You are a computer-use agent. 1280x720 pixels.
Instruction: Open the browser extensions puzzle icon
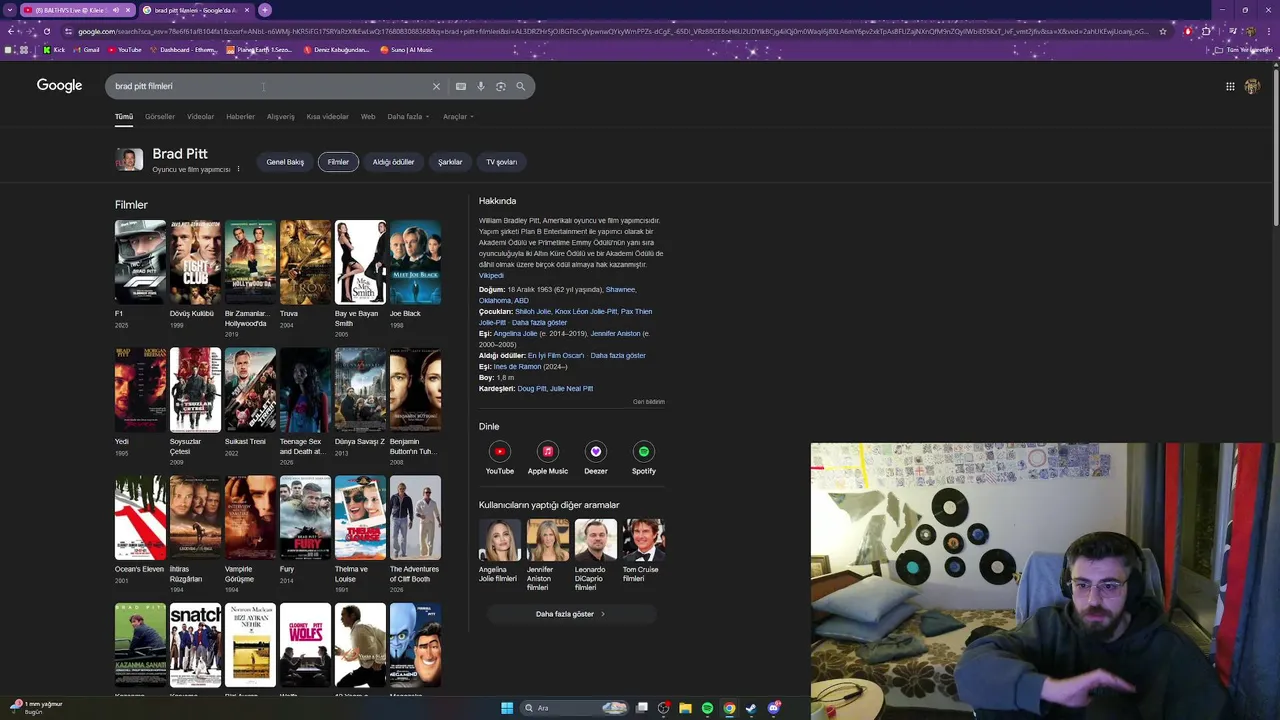1207,31
